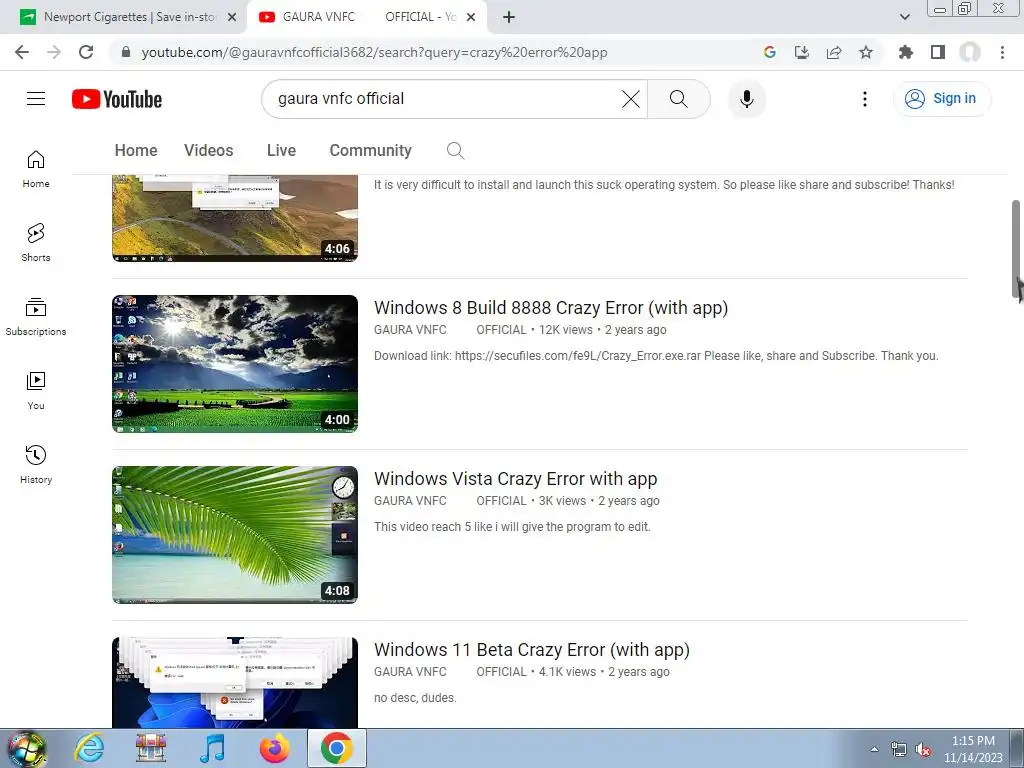Click 'This video reach 5 like' description

512,527
